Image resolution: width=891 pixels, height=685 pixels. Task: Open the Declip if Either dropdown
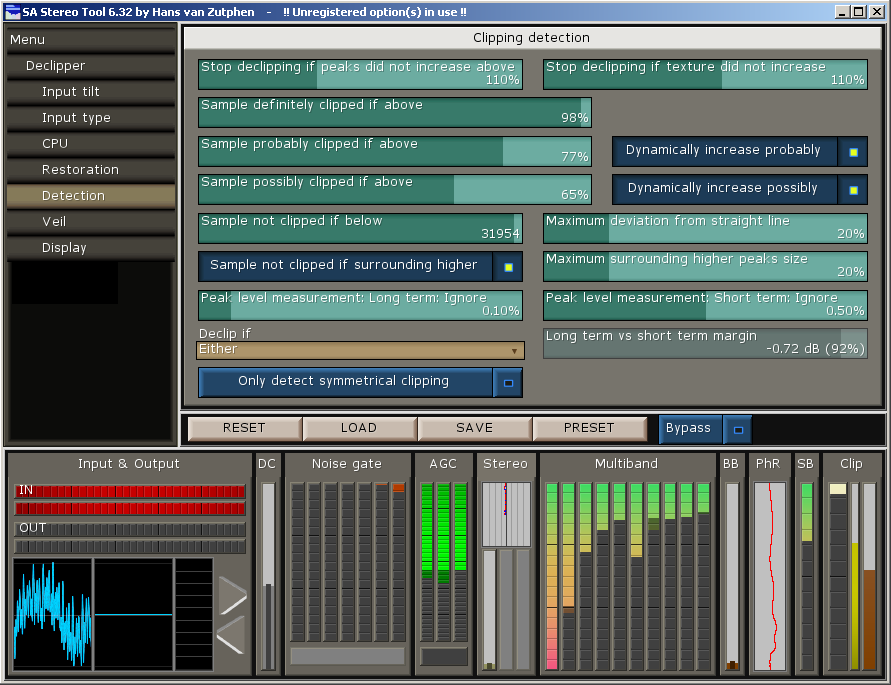(x=360, y=350)
